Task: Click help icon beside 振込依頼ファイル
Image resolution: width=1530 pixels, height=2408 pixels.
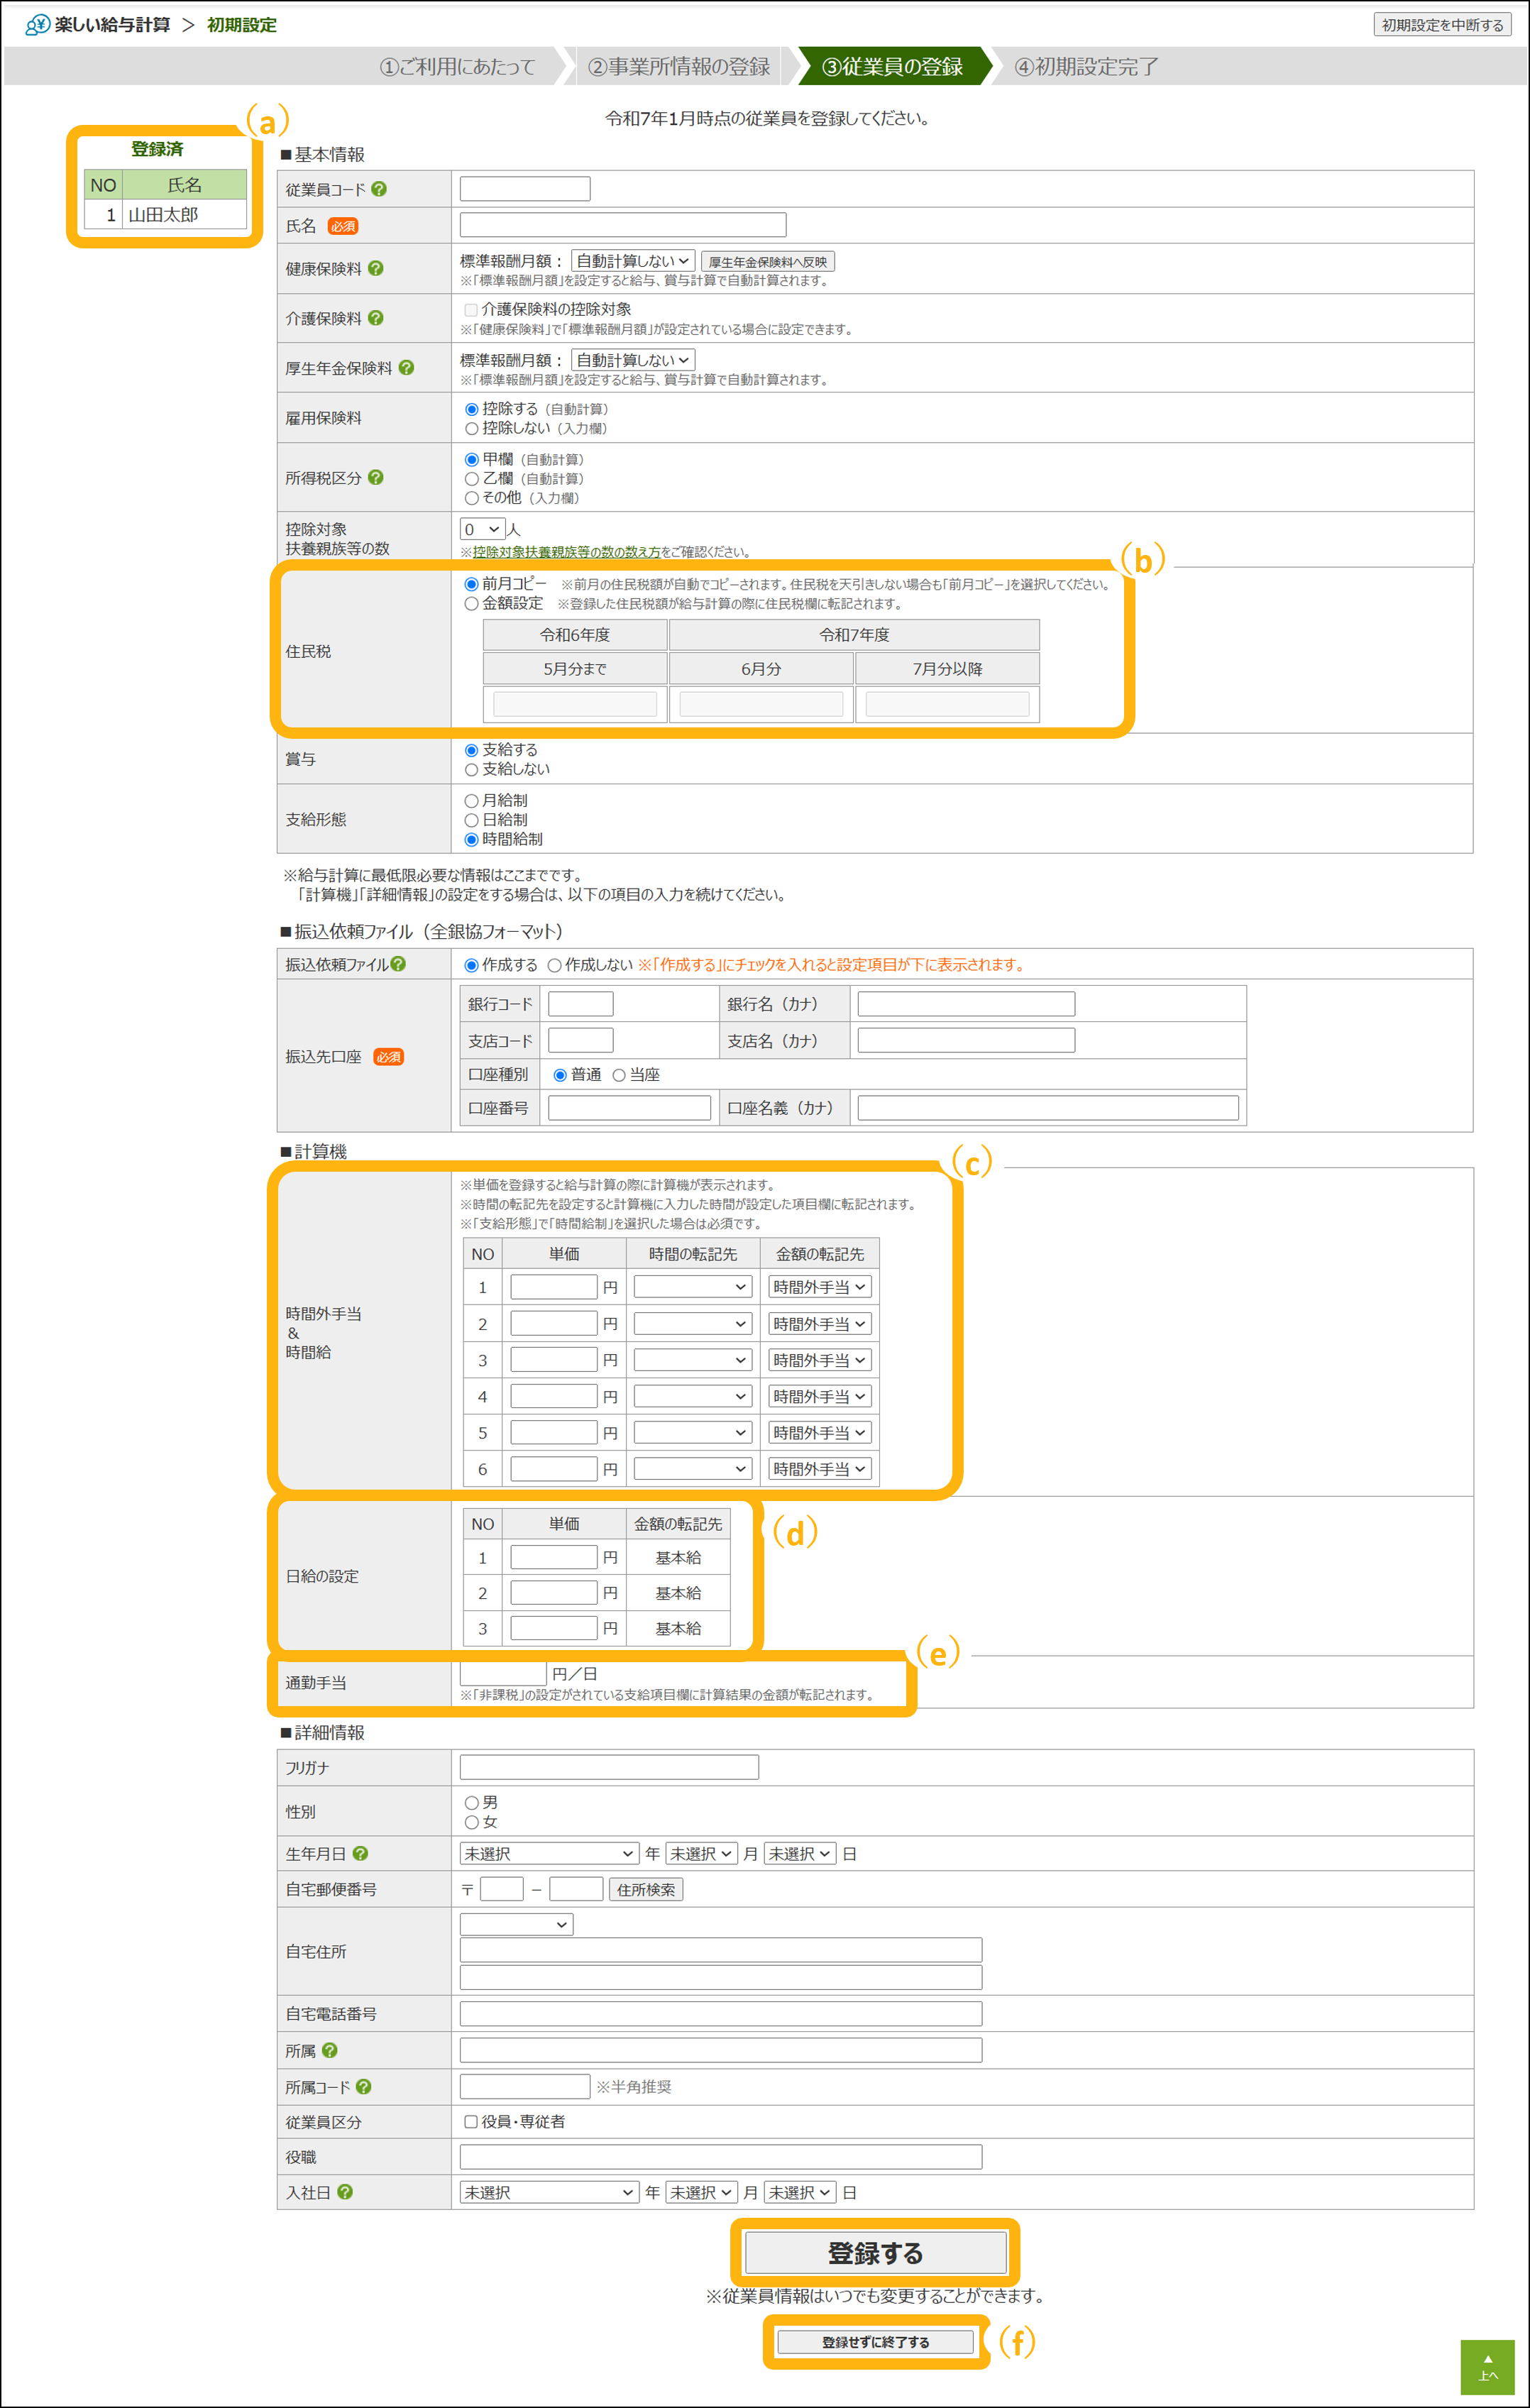Action: [398, 963]
